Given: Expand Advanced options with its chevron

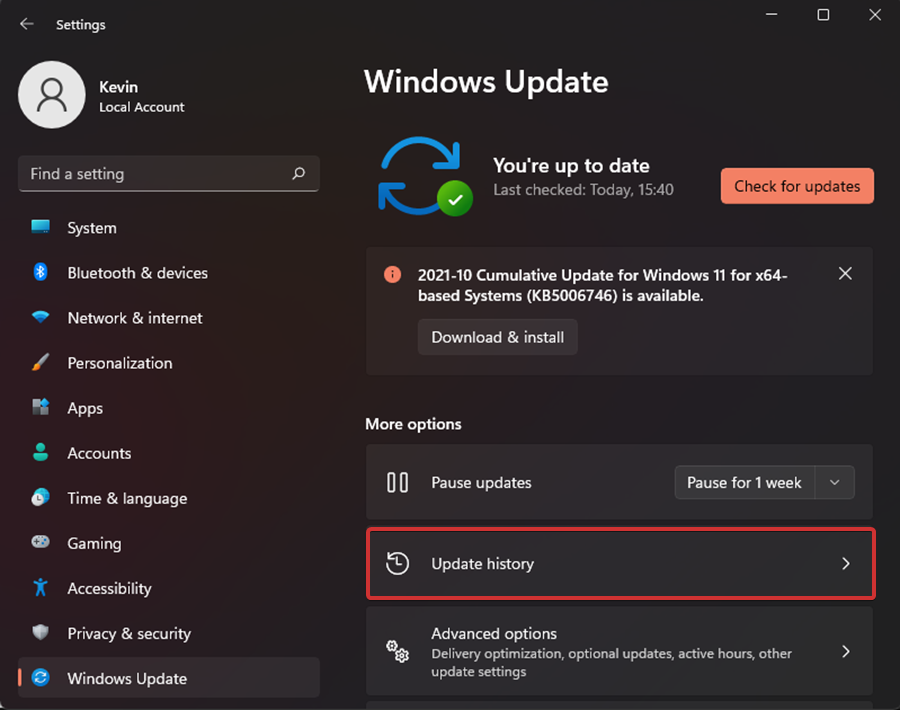Looking at the screenshot, I should (845, 652).
